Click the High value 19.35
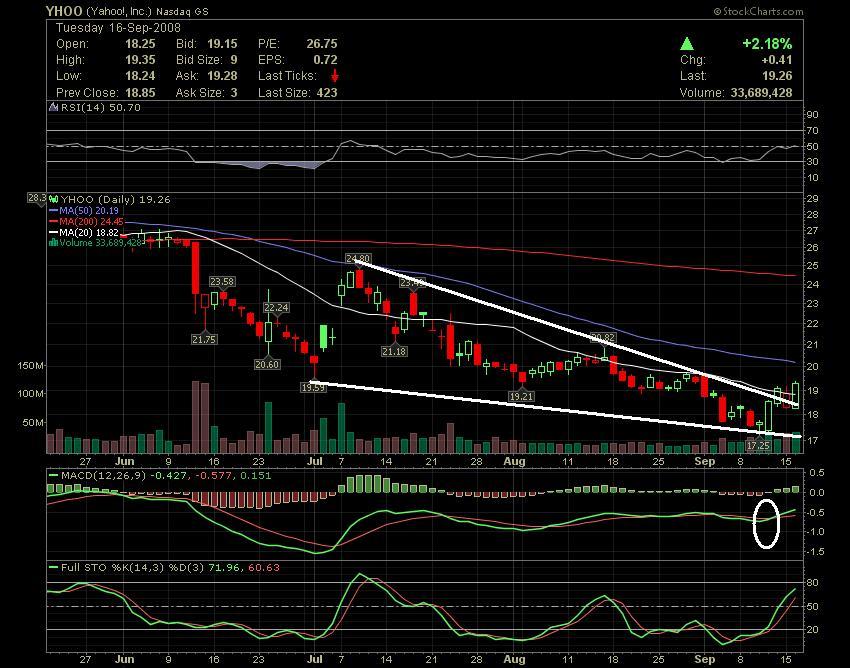The height and width of the screenshot is (668, 850). (140, 60)
